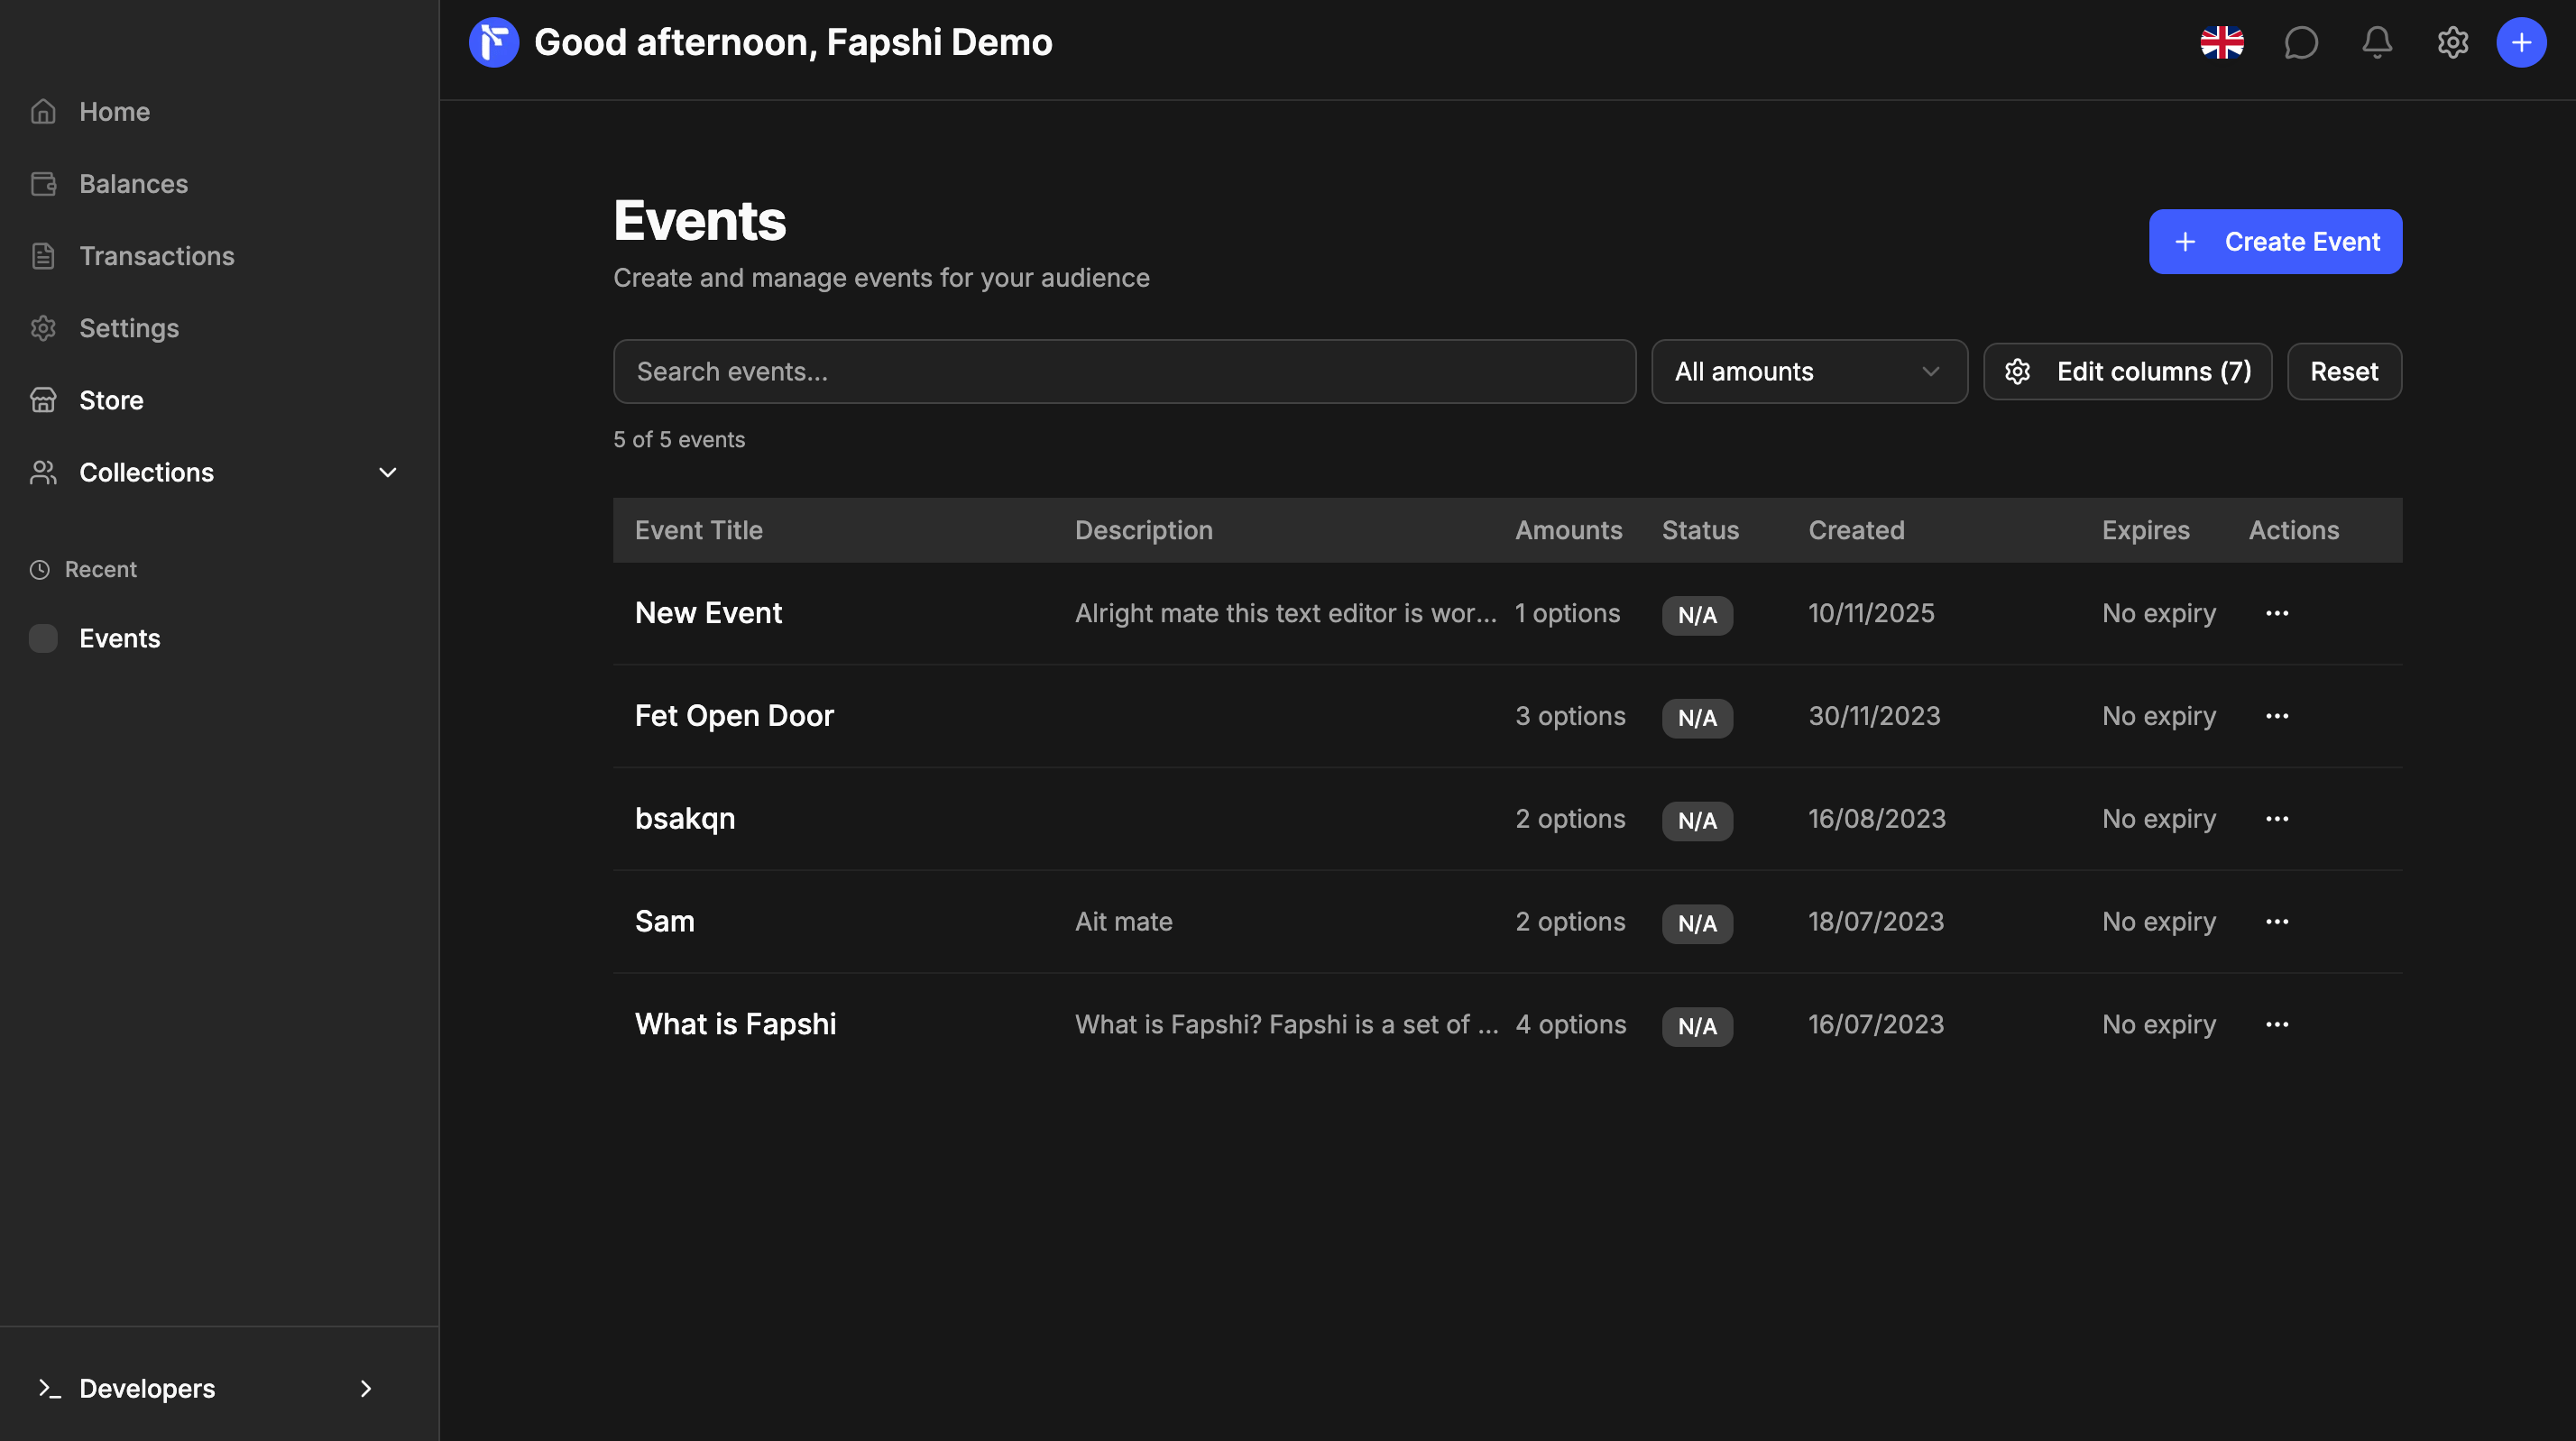Open the bsakqn event

point(685,819)
